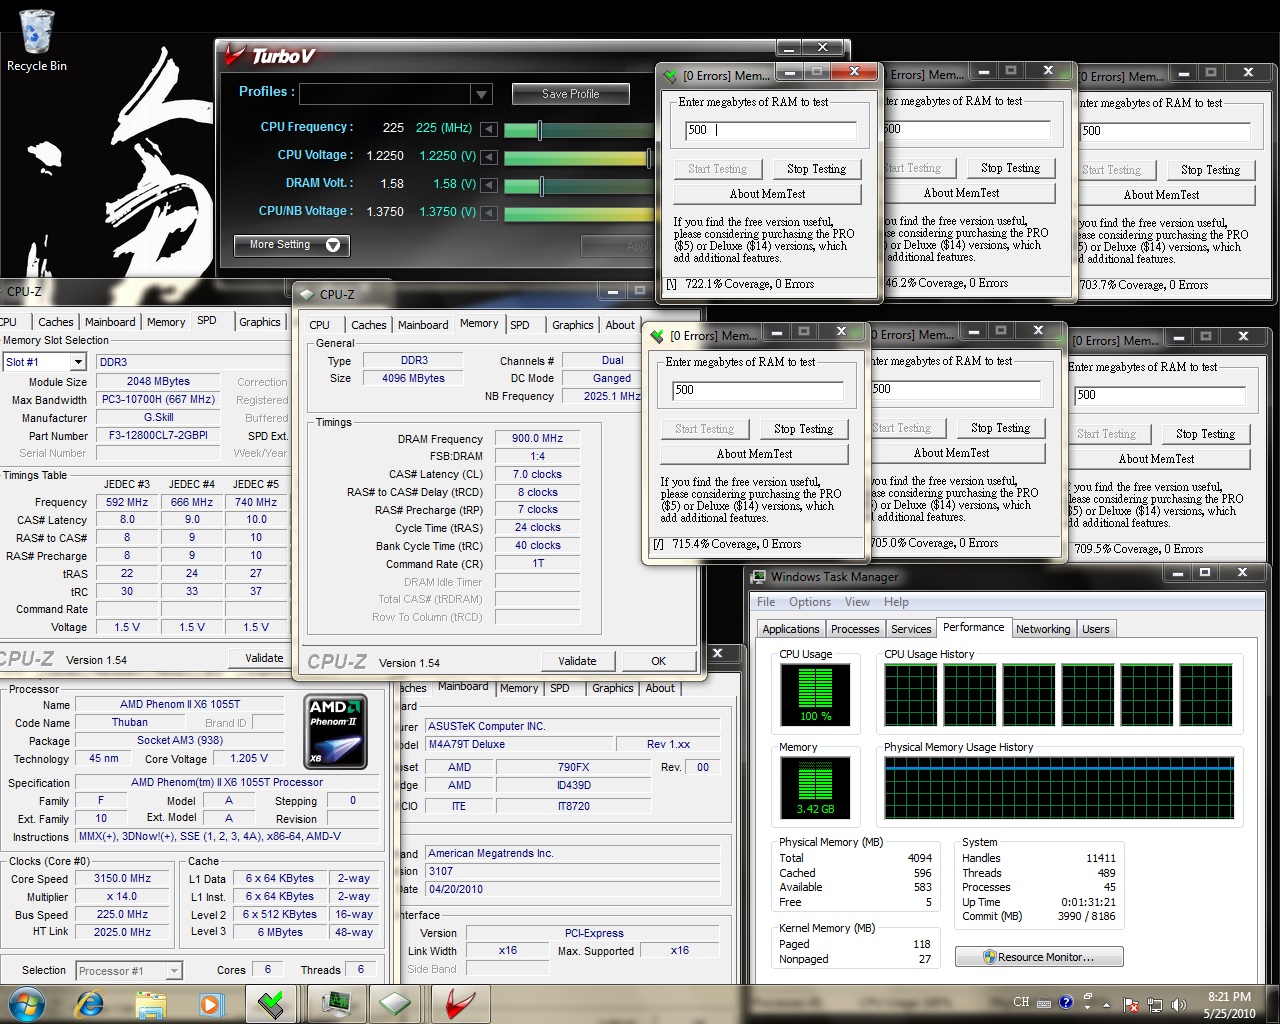Viewport: 1280px width, 1024px height.
Task: Click the keyboard icon next to CH in tray
Action: click(x=1044, y=1003)
